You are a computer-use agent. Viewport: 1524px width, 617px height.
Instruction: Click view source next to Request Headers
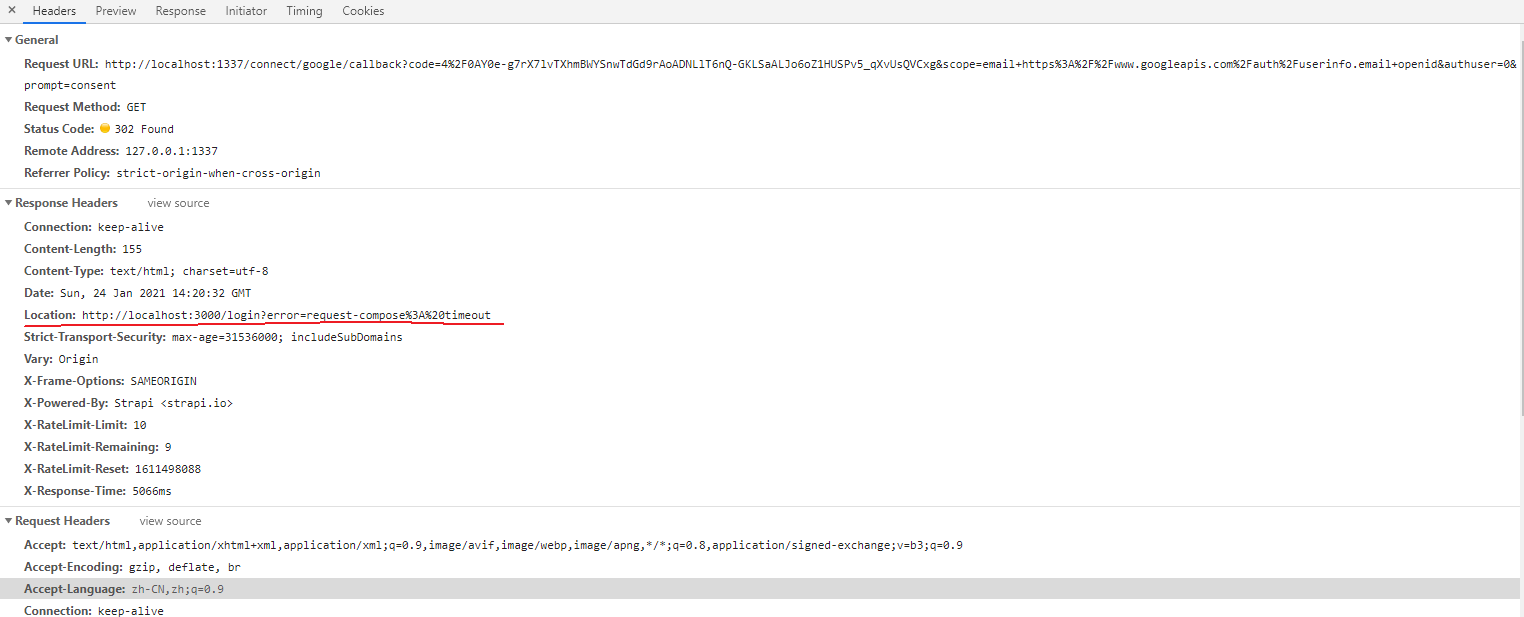pos(169,521)
